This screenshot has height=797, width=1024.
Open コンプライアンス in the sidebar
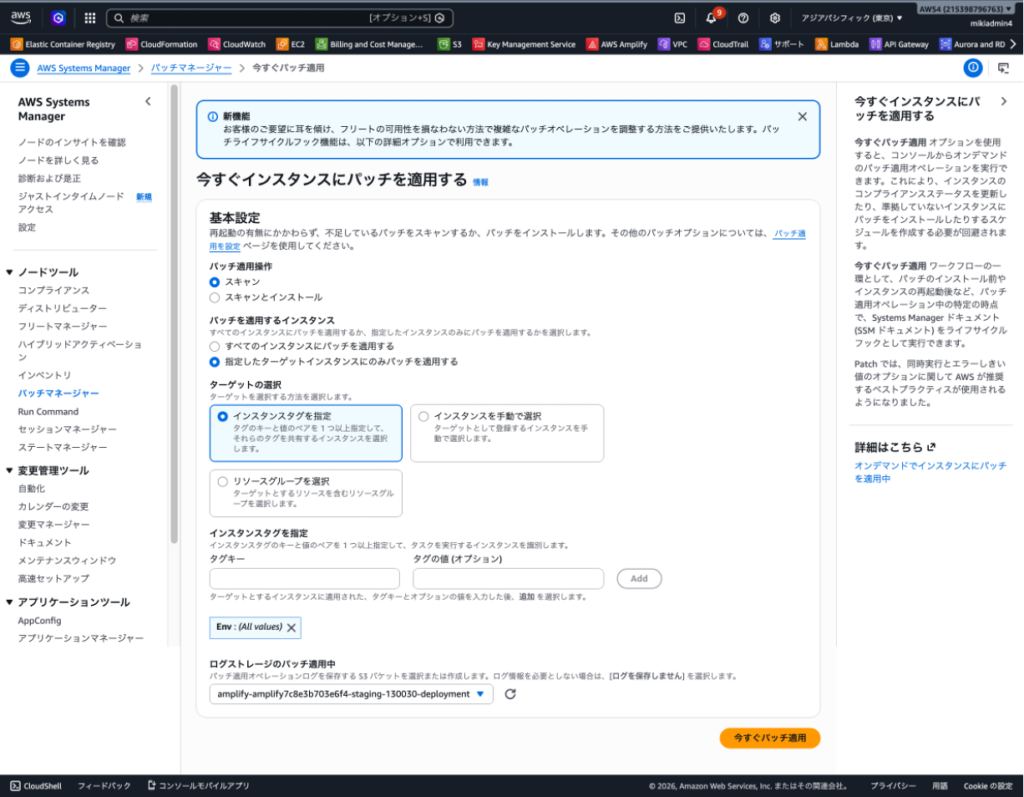[x=54, y=290]
